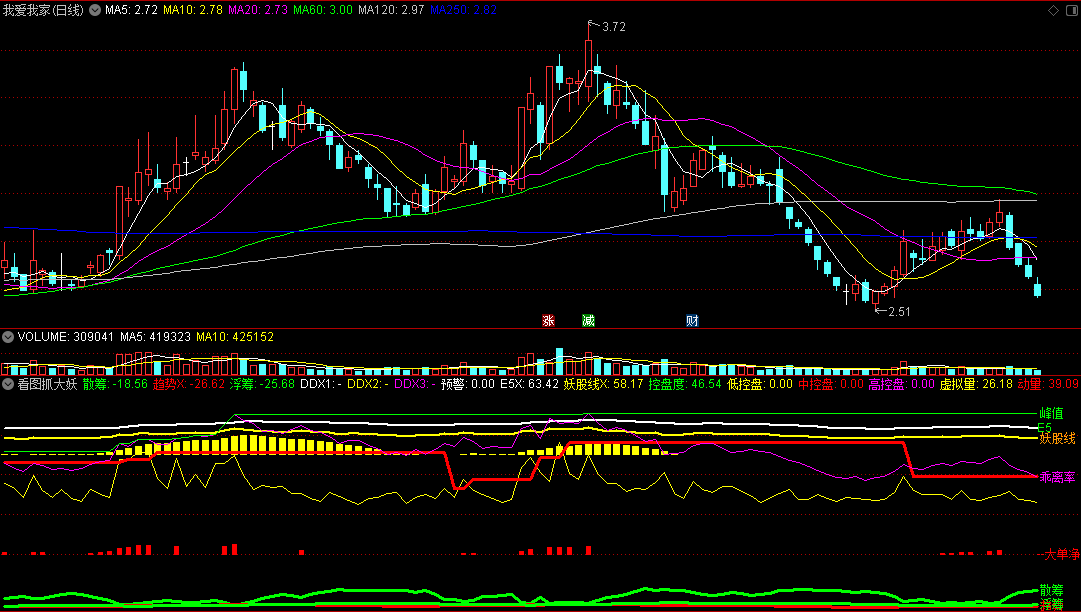Click the 高控盘: 0.00 value
The image size is (1081, 612).
902,384
